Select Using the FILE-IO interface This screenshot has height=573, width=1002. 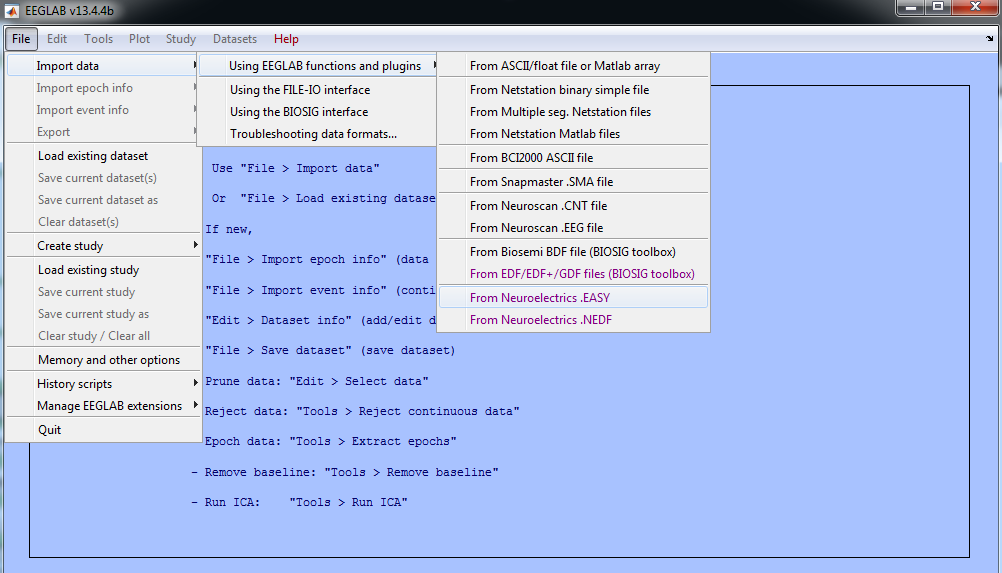318,90
